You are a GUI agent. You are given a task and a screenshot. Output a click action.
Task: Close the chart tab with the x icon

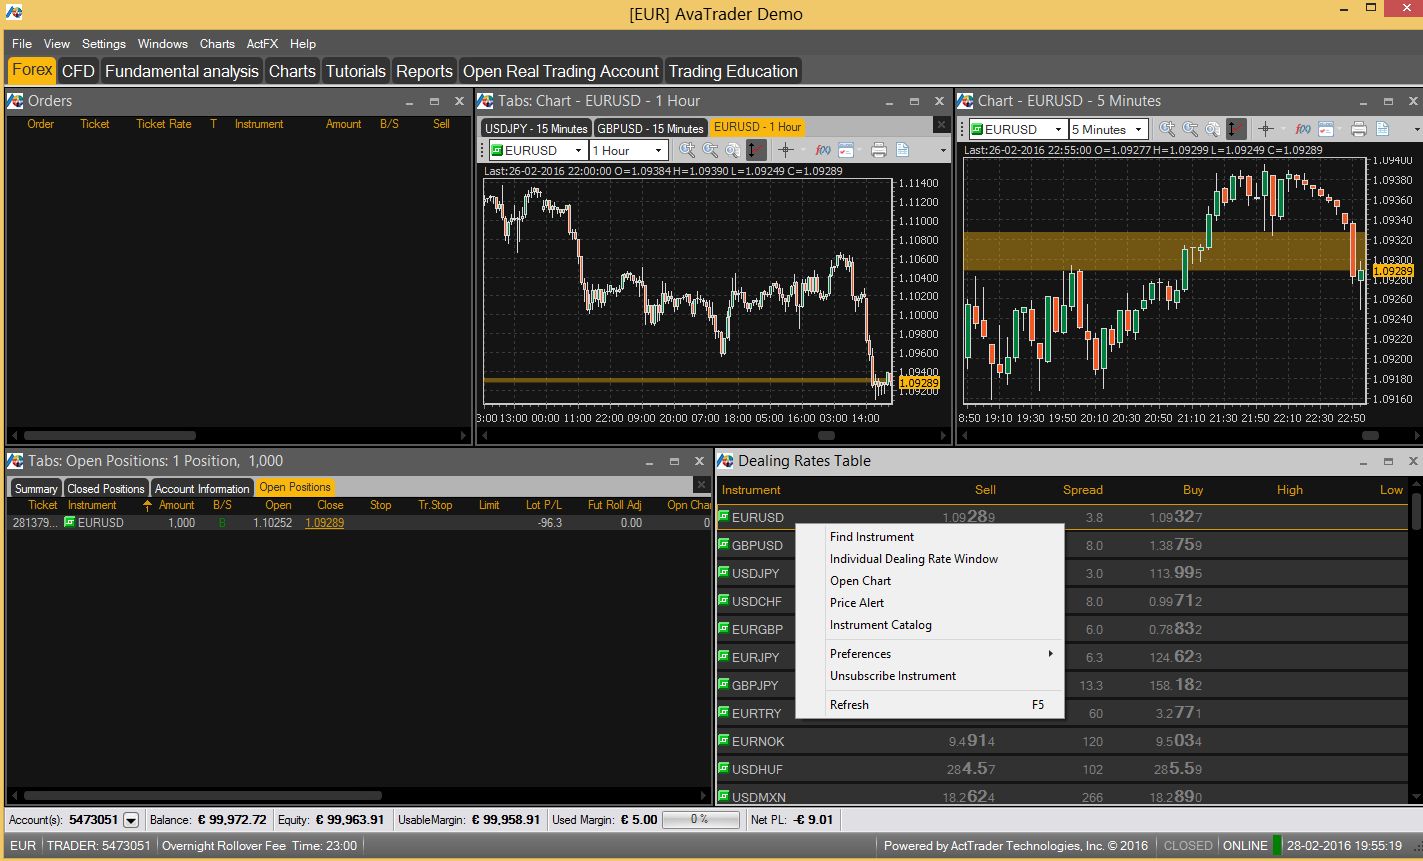[x=940, y=125]
